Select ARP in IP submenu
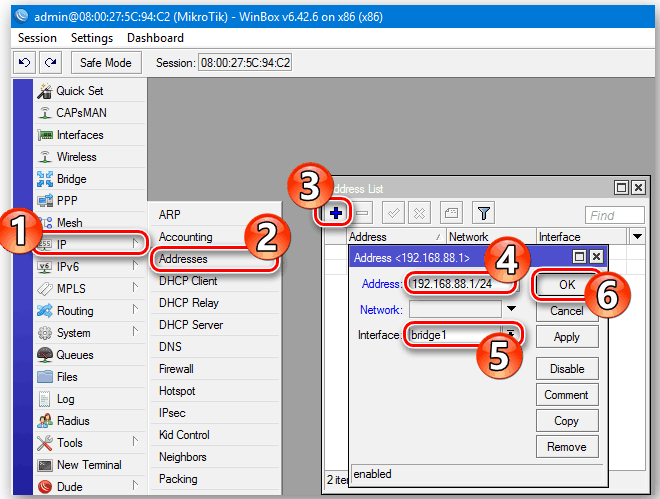This screenshot has height=499, width=660. coord(215,215)
